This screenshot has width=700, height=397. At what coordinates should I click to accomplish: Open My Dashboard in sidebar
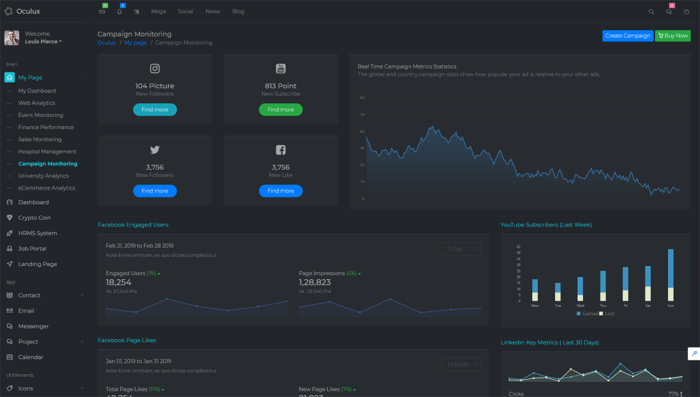coord(37,91)
